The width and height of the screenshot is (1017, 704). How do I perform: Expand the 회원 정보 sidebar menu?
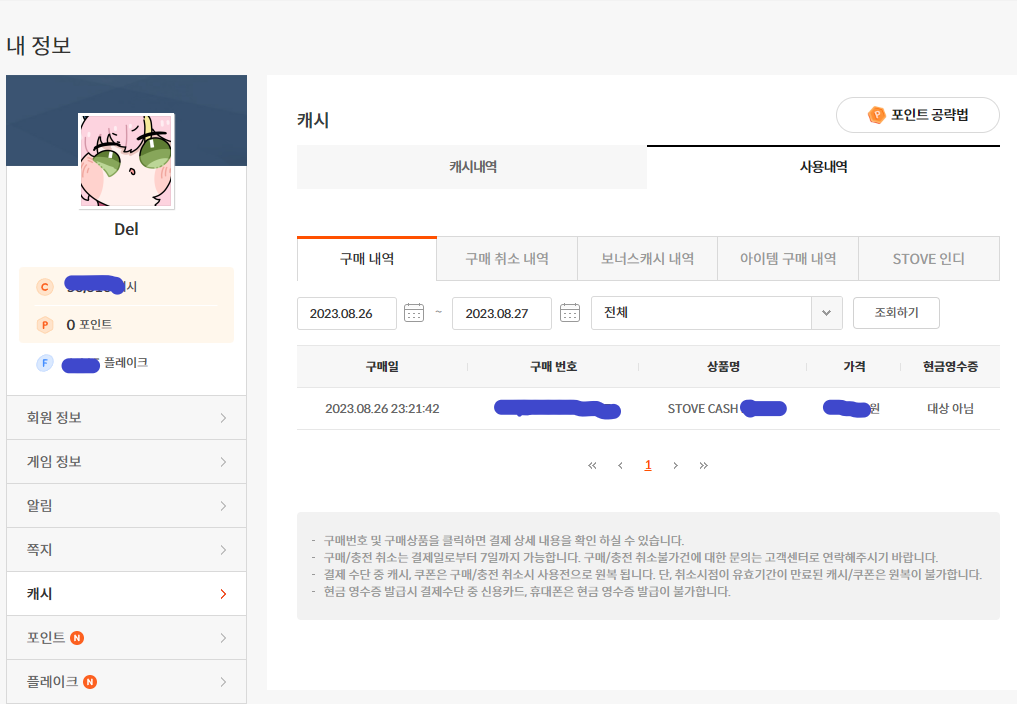(x=126, y=418)
